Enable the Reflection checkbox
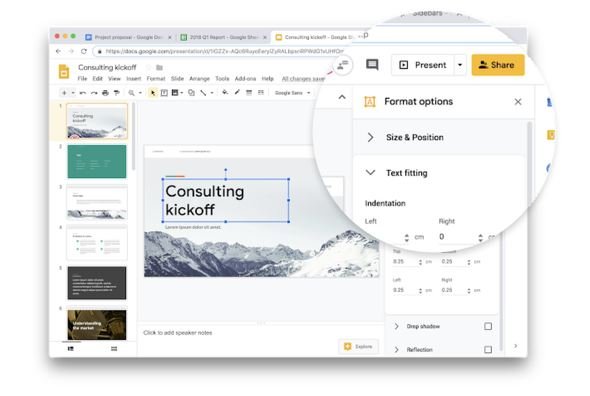Screen dimensions: 590x396 pyautogui.click(x=488, y=350)
